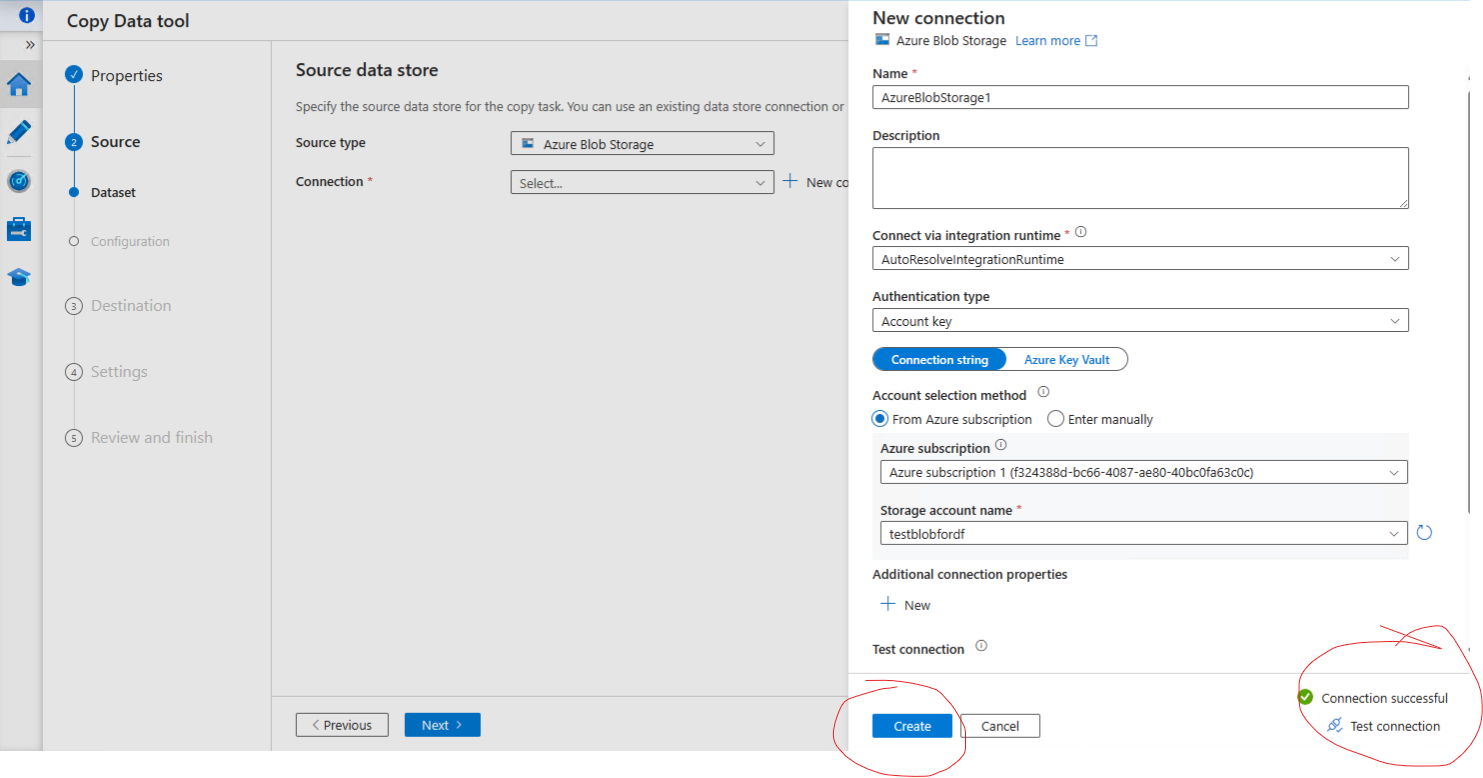Click the plus icon for New connection
This screenshot has width=1483, height=778.
(x=790, y=181)
